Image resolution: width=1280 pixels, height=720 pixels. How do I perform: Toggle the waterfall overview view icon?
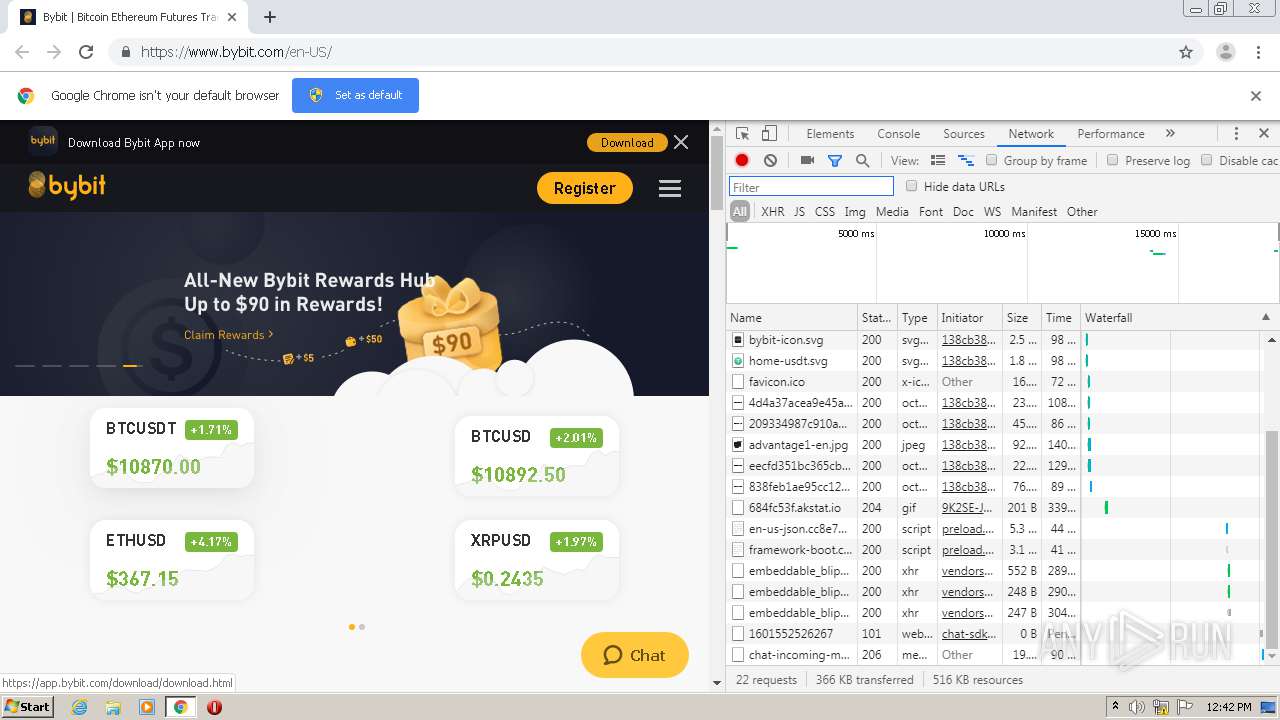coord(966,160)
